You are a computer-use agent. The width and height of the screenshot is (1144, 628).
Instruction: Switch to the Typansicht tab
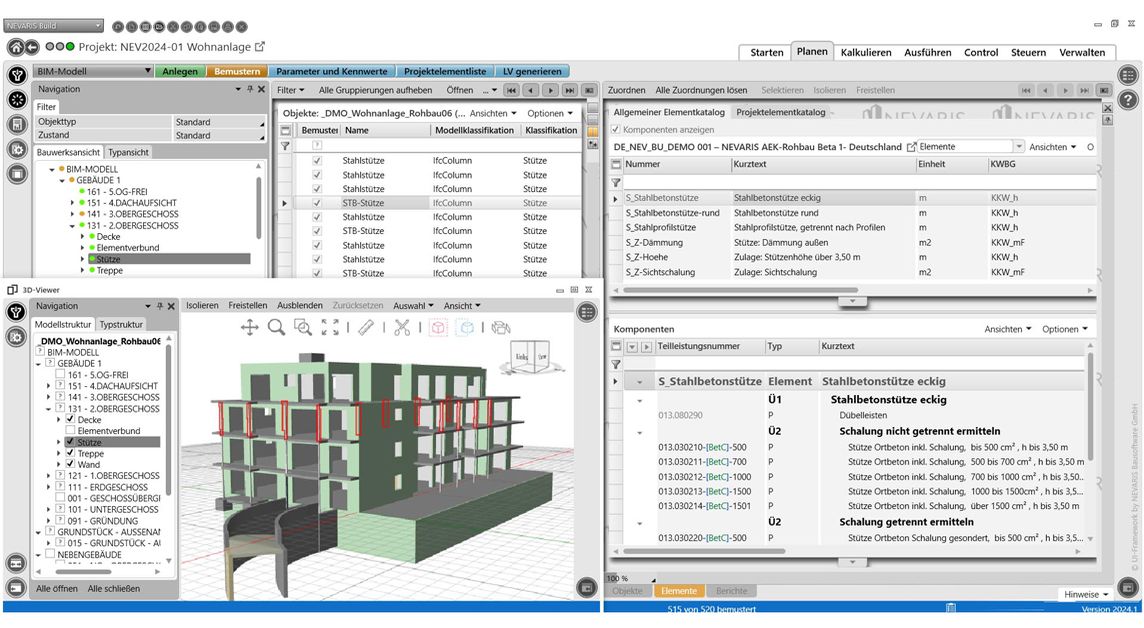tap(128, 152)
